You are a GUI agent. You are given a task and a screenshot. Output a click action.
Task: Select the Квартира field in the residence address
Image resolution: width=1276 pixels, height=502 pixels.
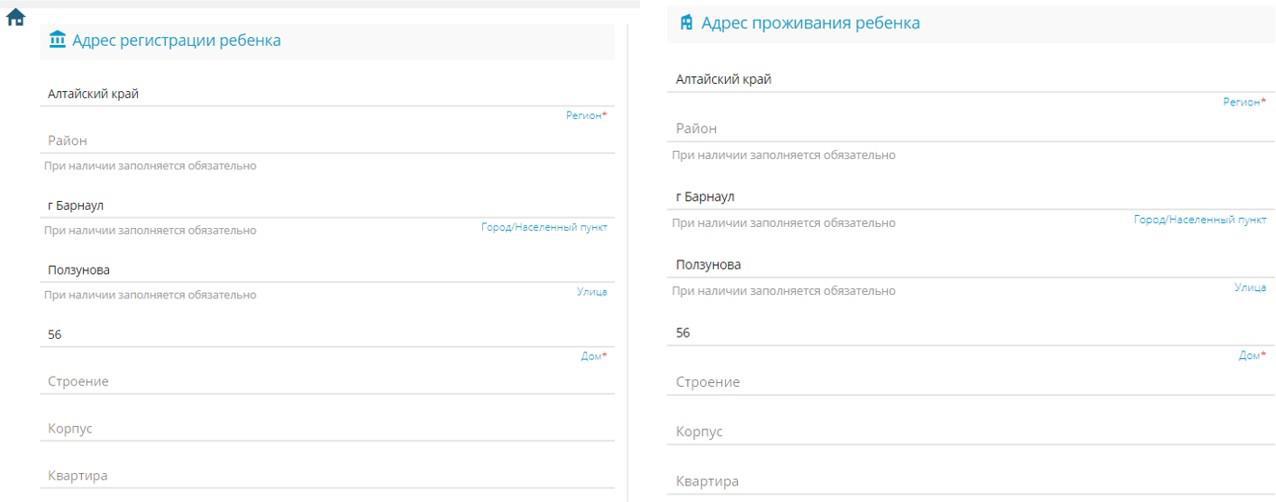tap(971, 482)
